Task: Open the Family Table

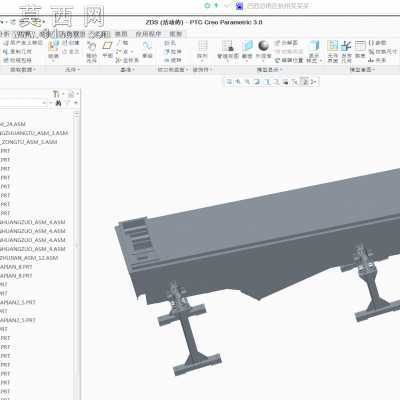Action: pyautogui.click(x=360, y=49)
